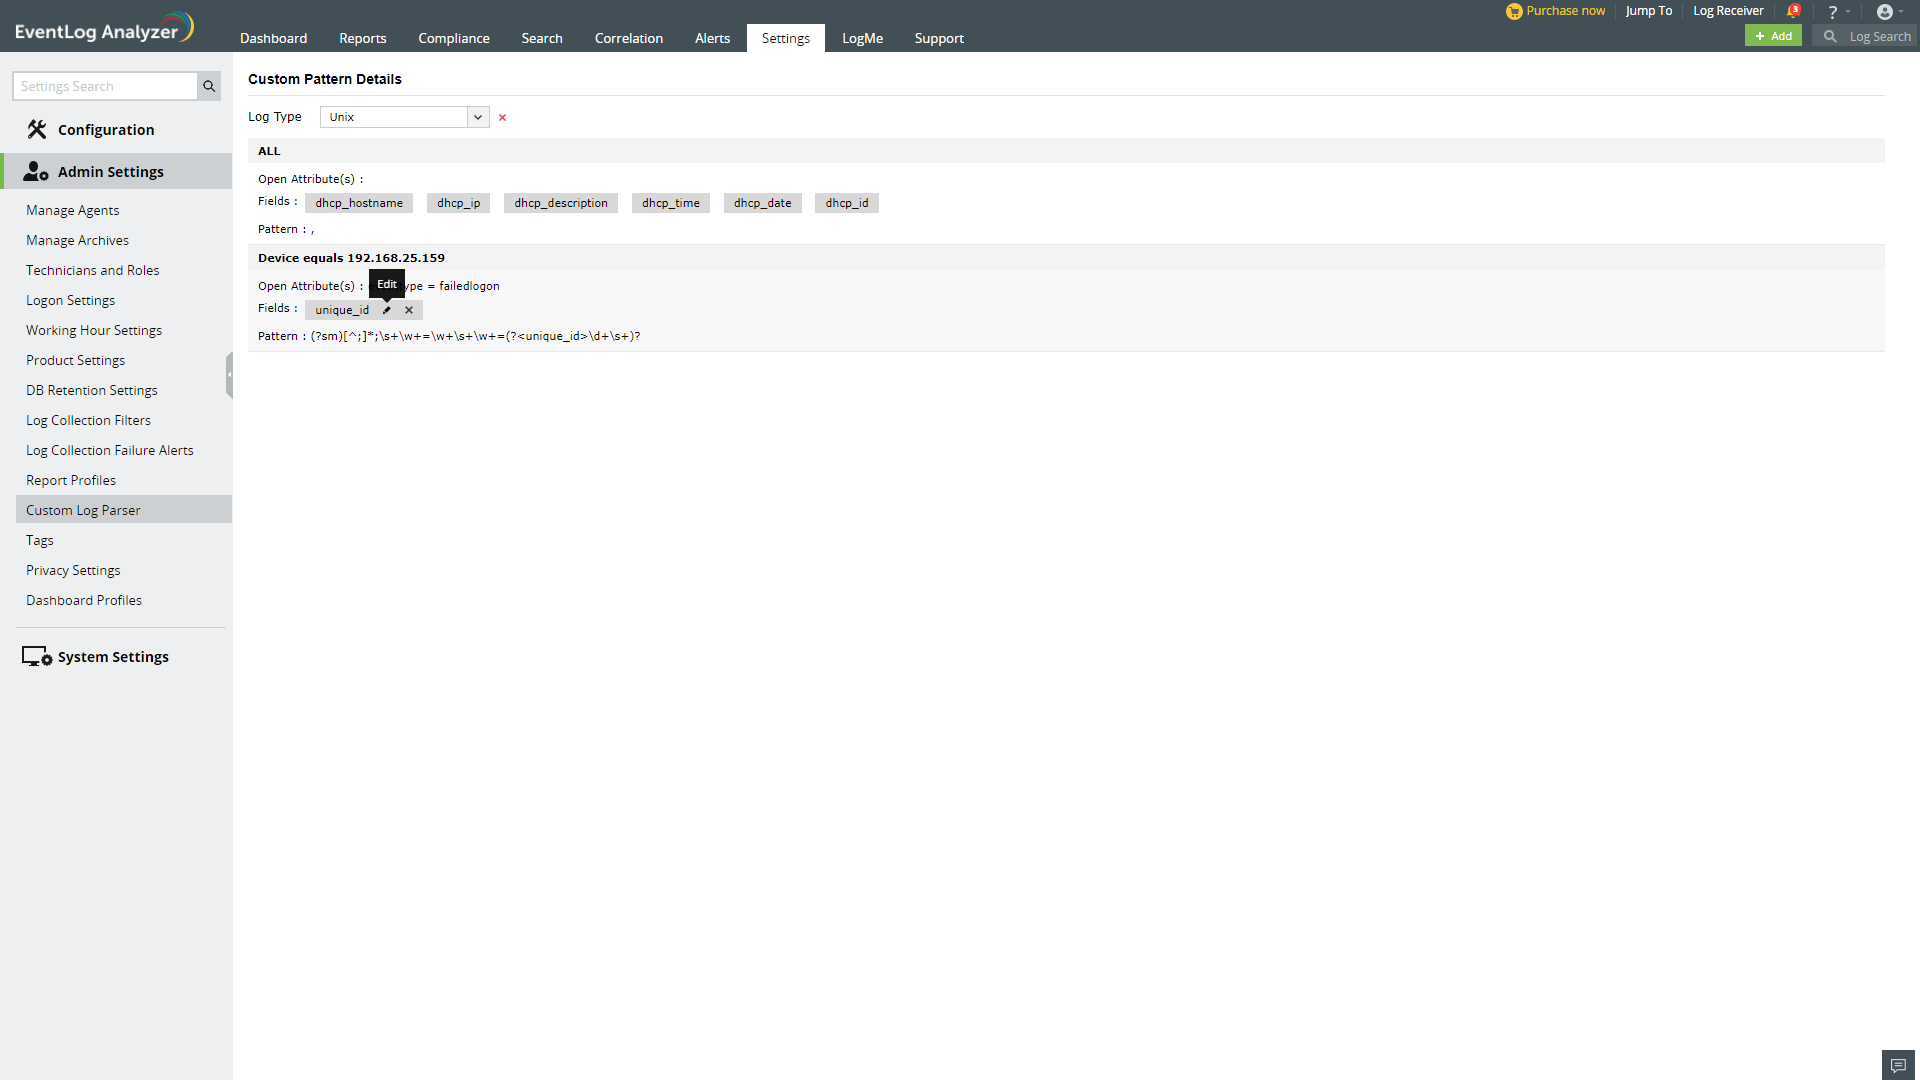Go to Privacy Settings page
The width and height of the screenshot is (1920, 1080).
(x=73, y=570)
